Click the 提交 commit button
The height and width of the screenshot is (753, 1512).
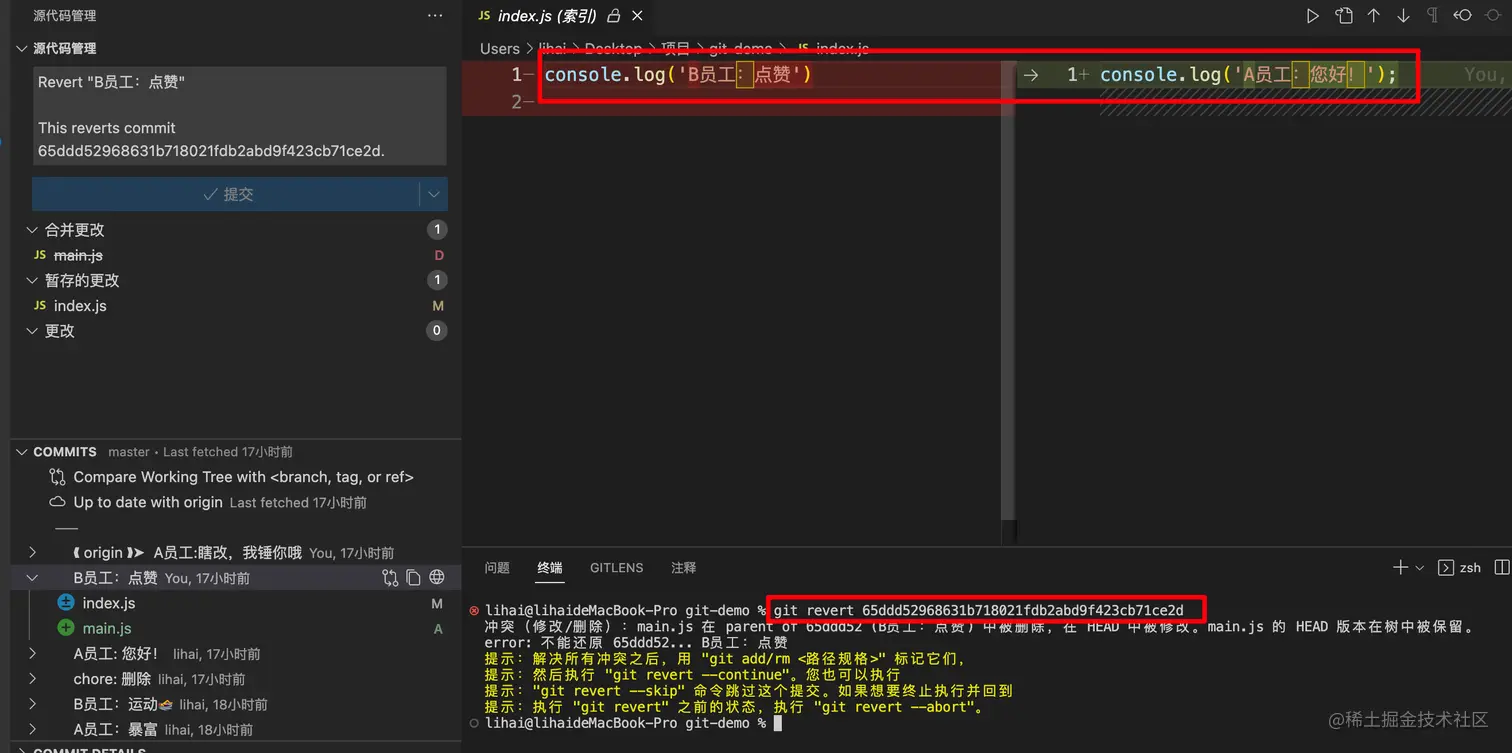tap(226, 194)
